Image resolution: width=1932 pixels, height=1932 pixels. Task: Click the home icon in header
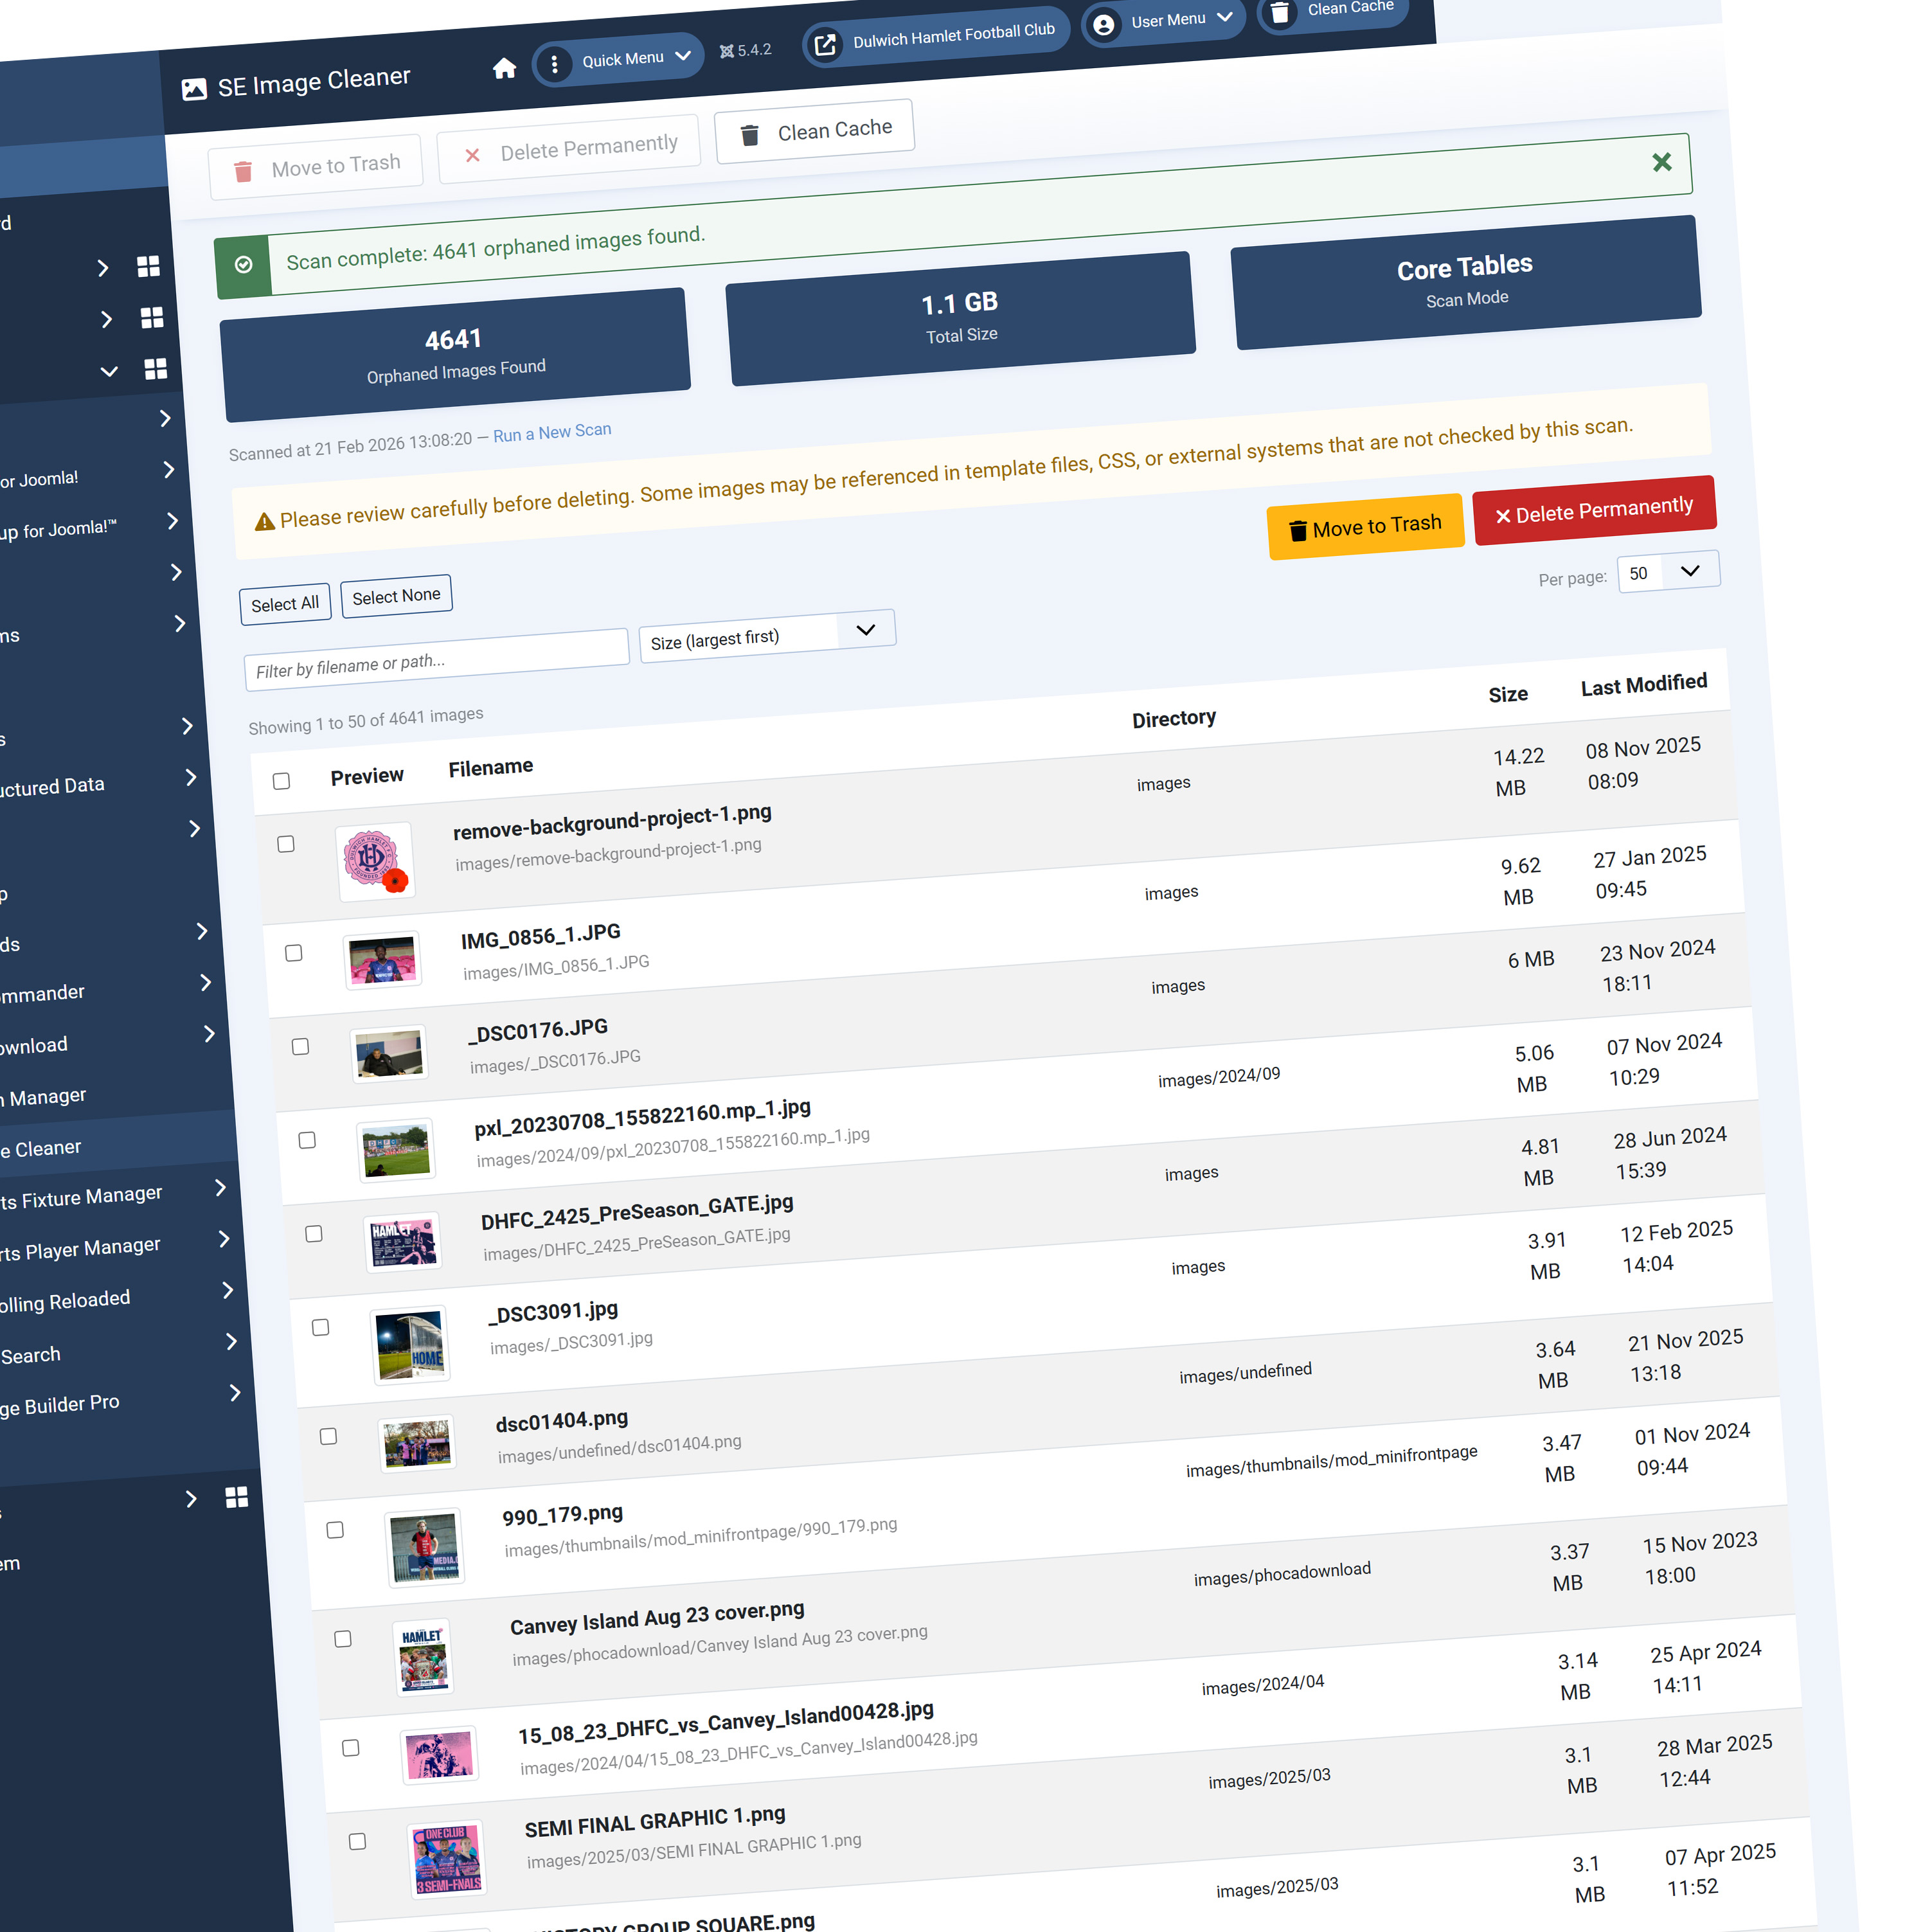pos(504,68)
